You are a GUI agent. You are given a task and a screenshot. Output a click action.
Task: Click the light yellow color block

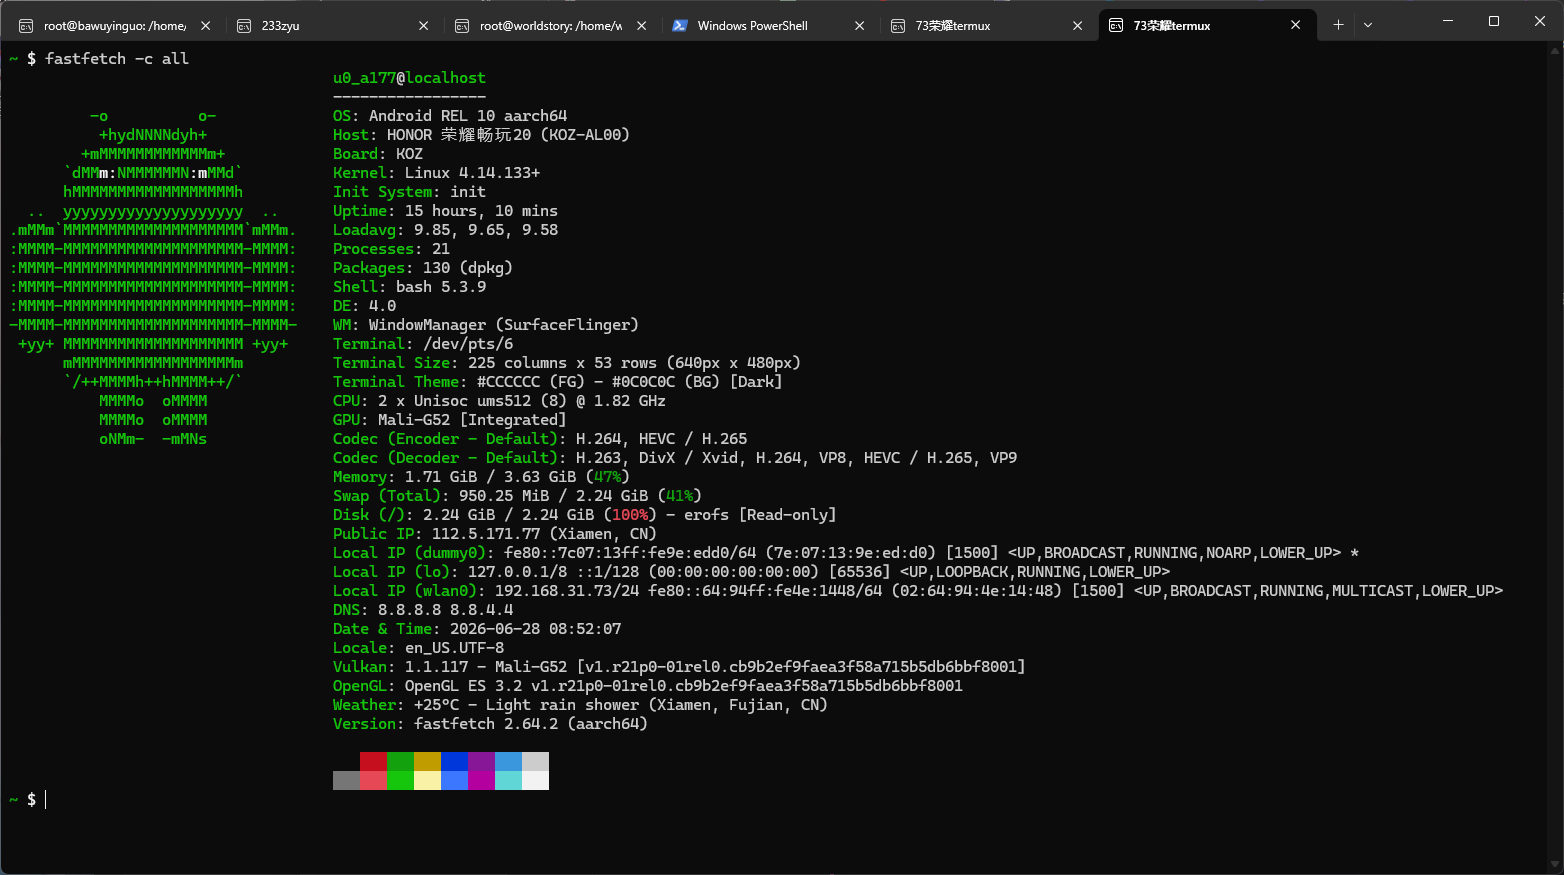pyautogui.click(x=427, y=780)
